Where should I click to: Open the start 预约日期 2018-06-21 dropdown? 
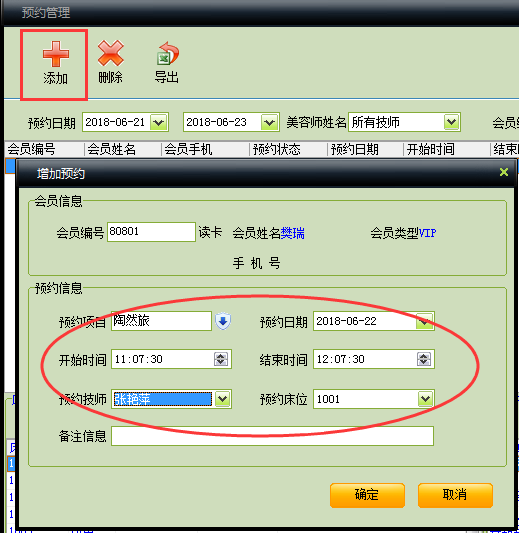(x=159, y=122)
